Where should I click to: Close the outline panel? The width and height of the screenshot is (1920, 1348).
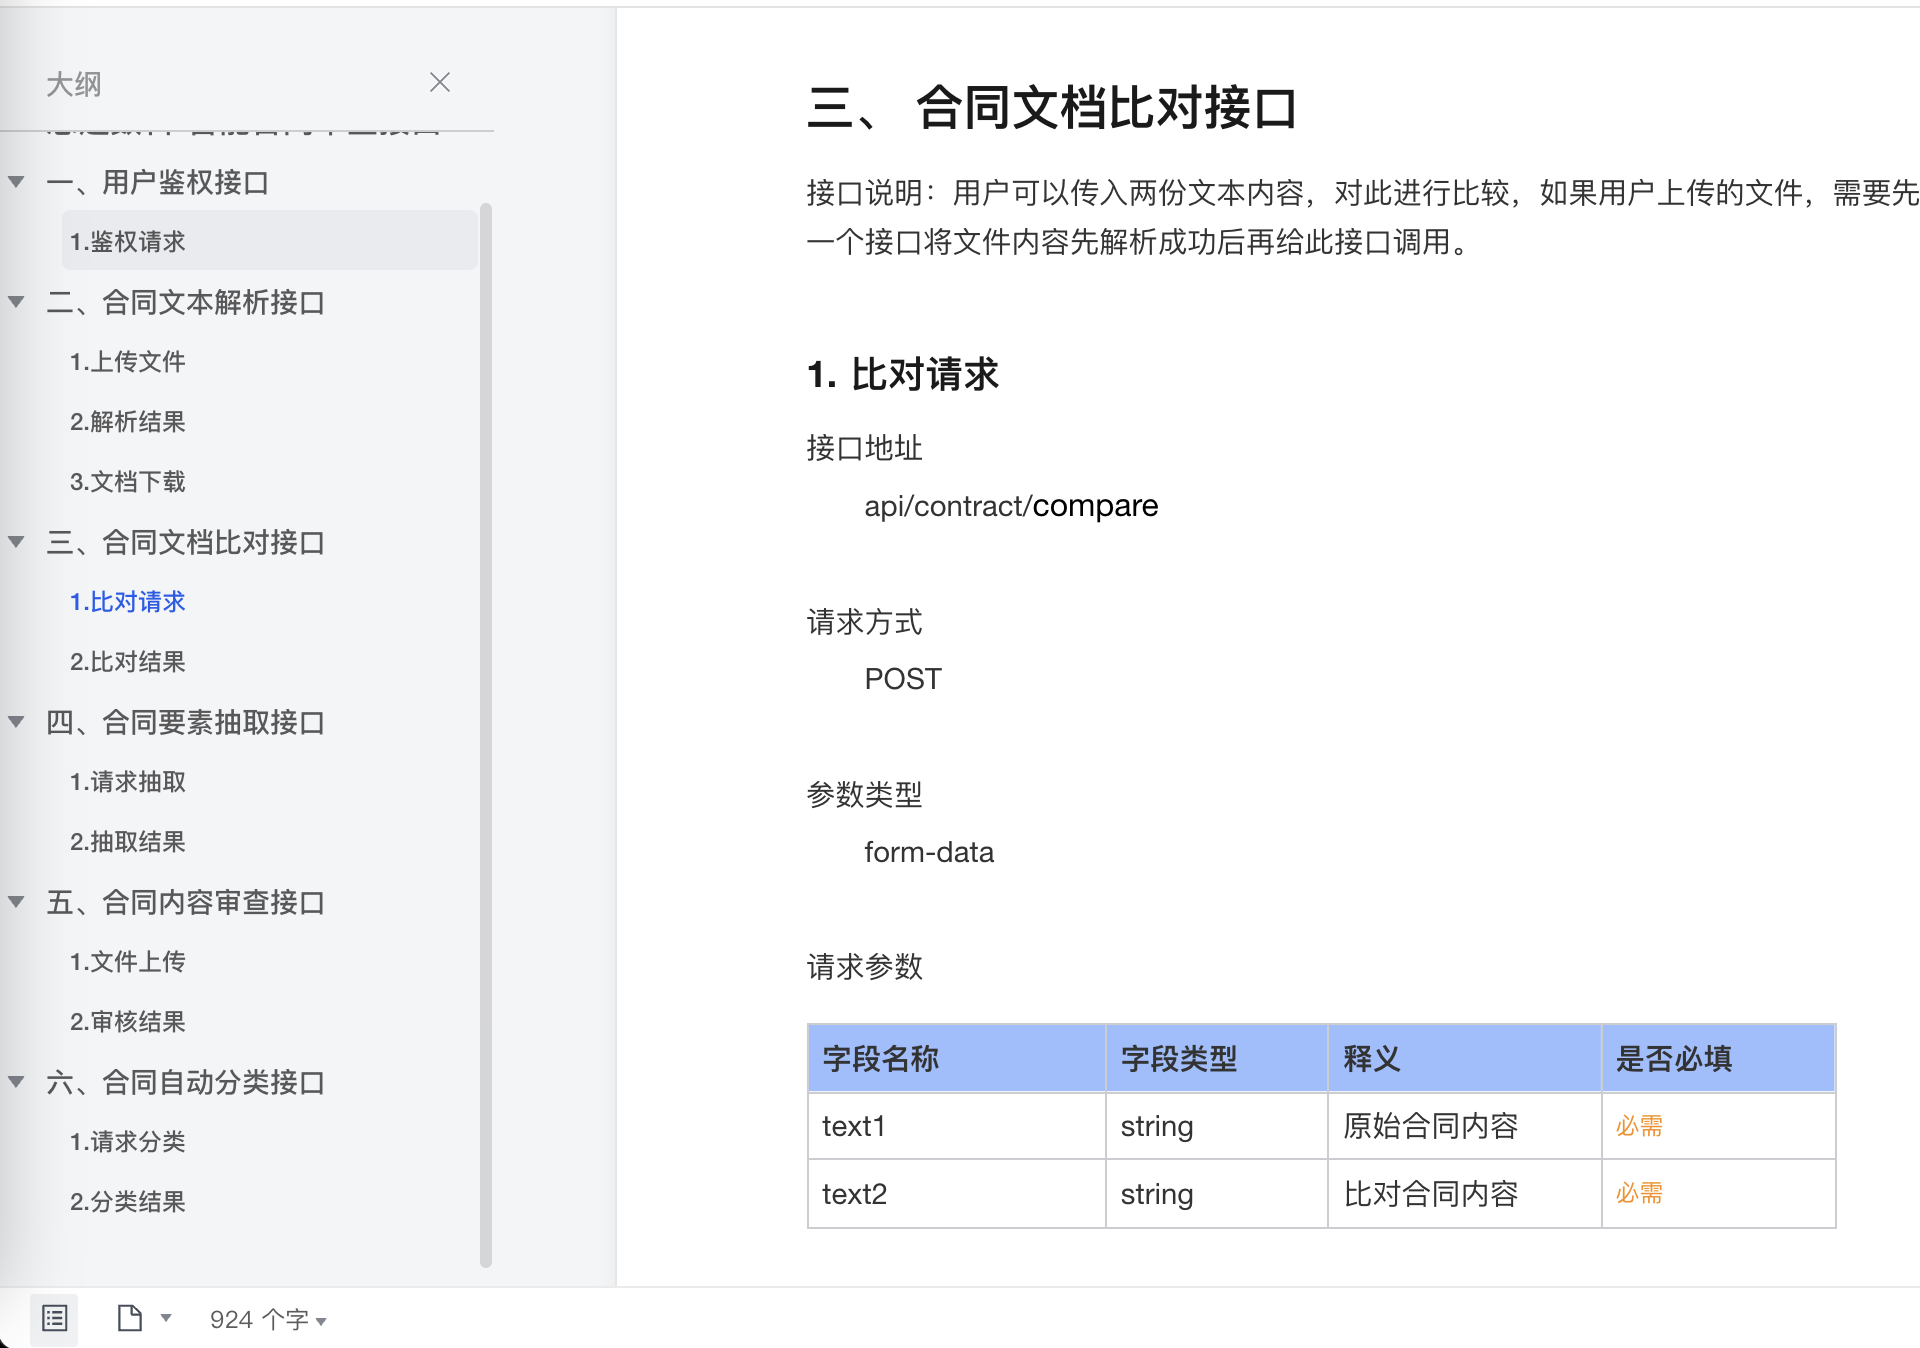click(440, 83)
